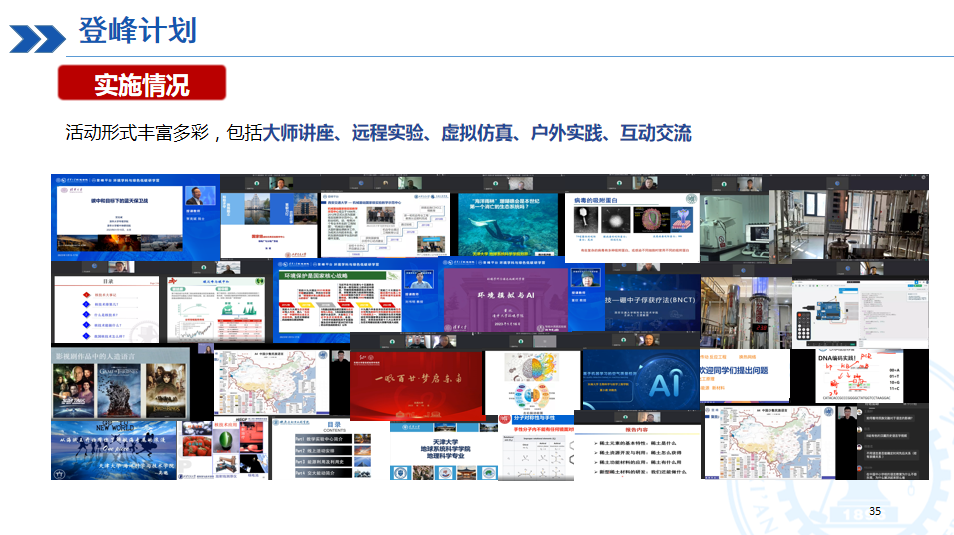Select the bold text 虚拟仿真
Image resolution: width=954 pixels, height=535 pixels.
477,133
